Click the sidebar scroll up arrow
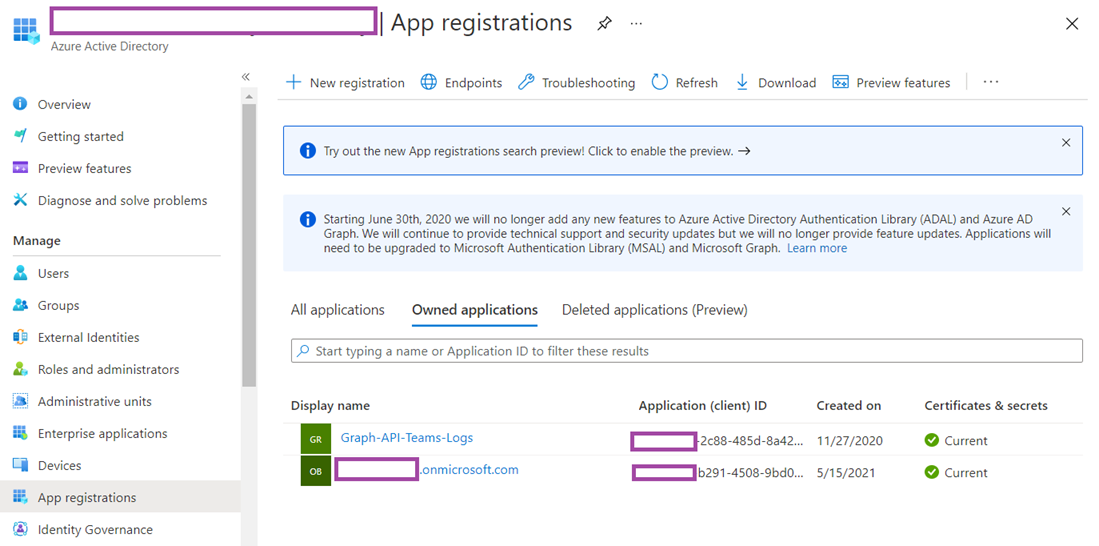Image resolution: width=1099 pixels, height=546 pixels. pos(249,97)
